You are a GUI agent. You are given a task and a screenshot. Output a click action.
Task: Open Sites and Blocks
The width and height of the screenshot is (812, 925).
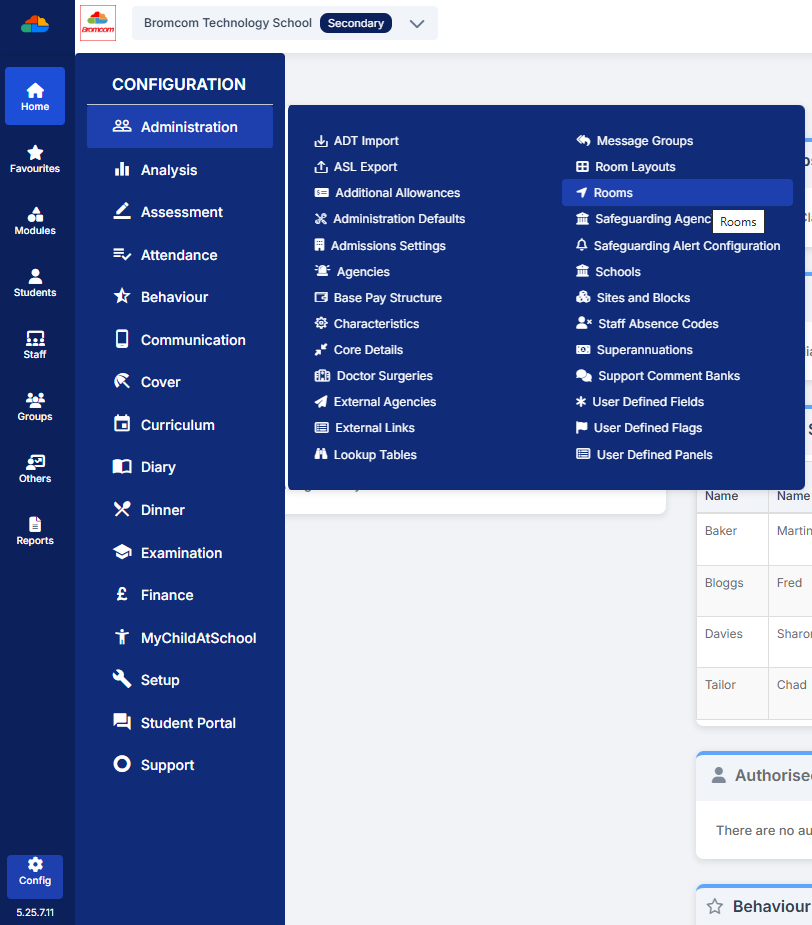(x=643, y=298)
